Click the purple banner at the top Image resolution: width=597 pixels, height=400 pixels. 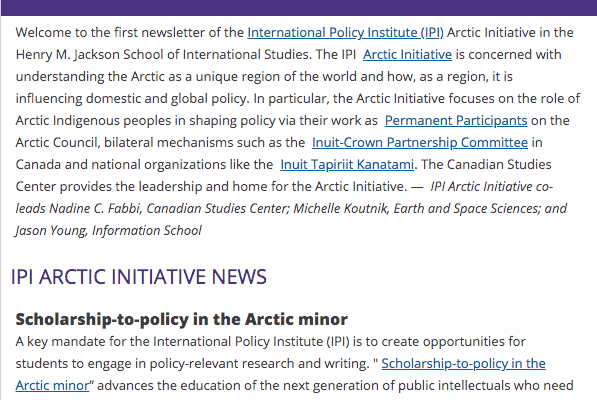coord(299,8)
